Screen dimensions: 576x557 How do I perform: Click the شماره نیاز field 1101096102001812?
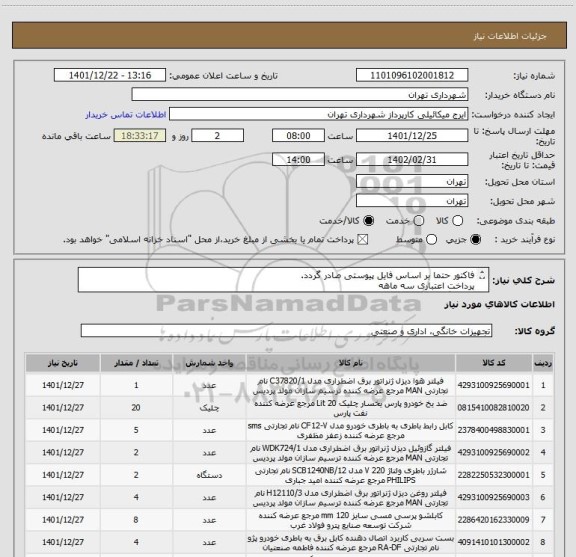[412, 75]
